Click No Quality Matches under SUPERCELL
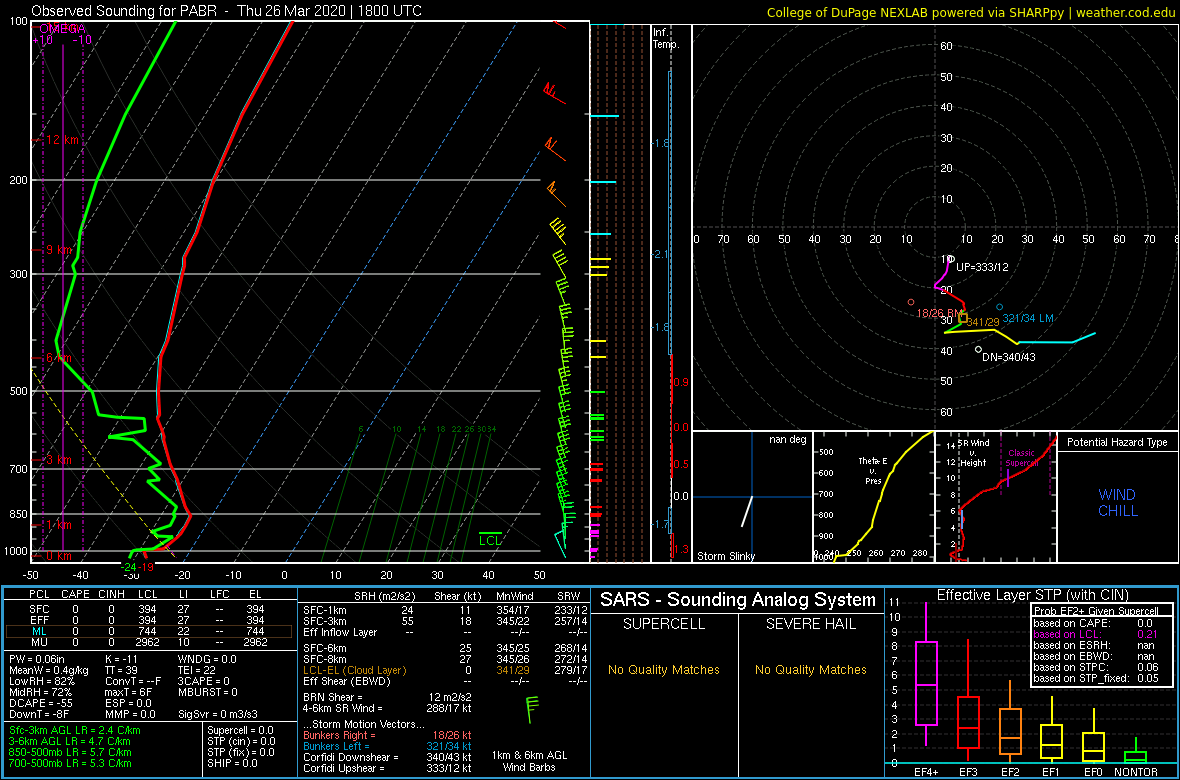 point(663,669)
